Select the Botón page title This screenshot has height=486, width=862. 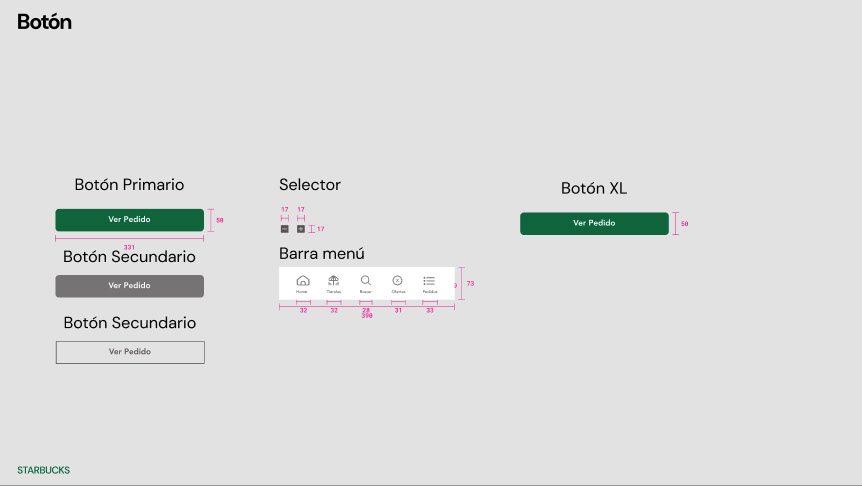tap(44, 22)
